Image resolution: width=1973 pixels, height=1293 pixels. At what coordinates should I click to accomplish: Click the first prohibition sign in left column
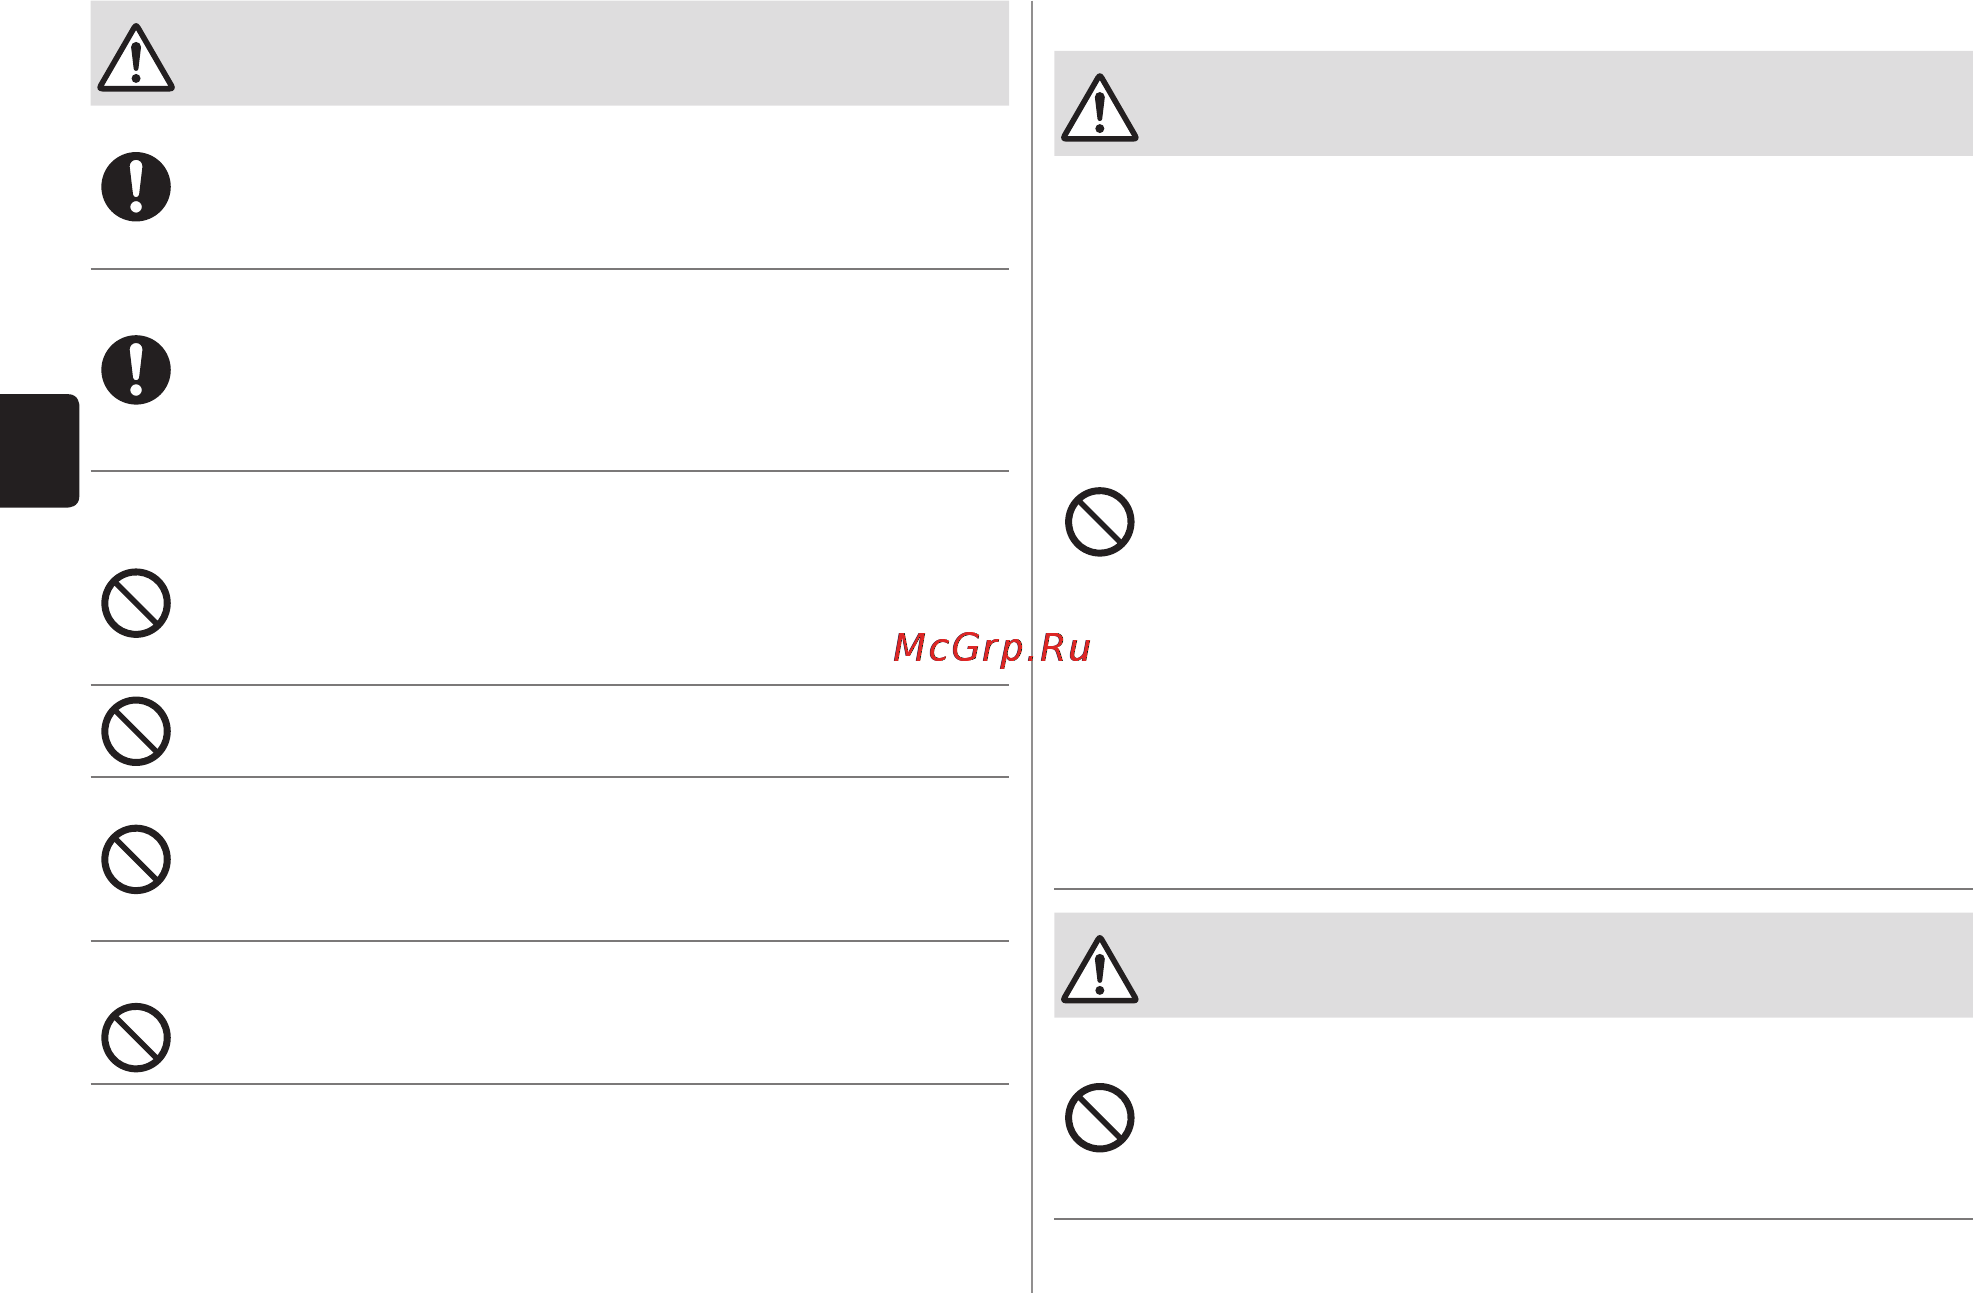[136, 603]
